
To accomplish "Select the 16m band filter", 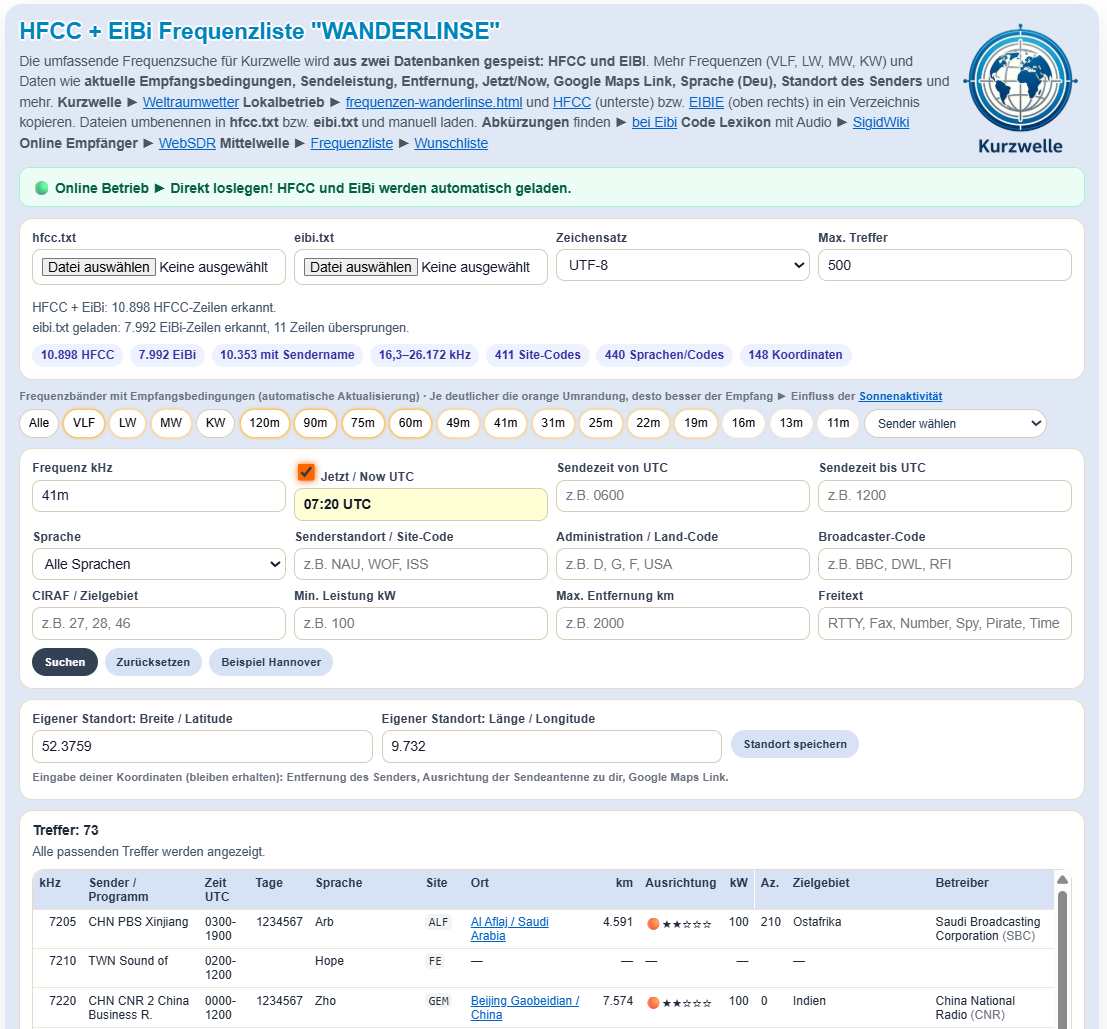I will click(743, 423).
